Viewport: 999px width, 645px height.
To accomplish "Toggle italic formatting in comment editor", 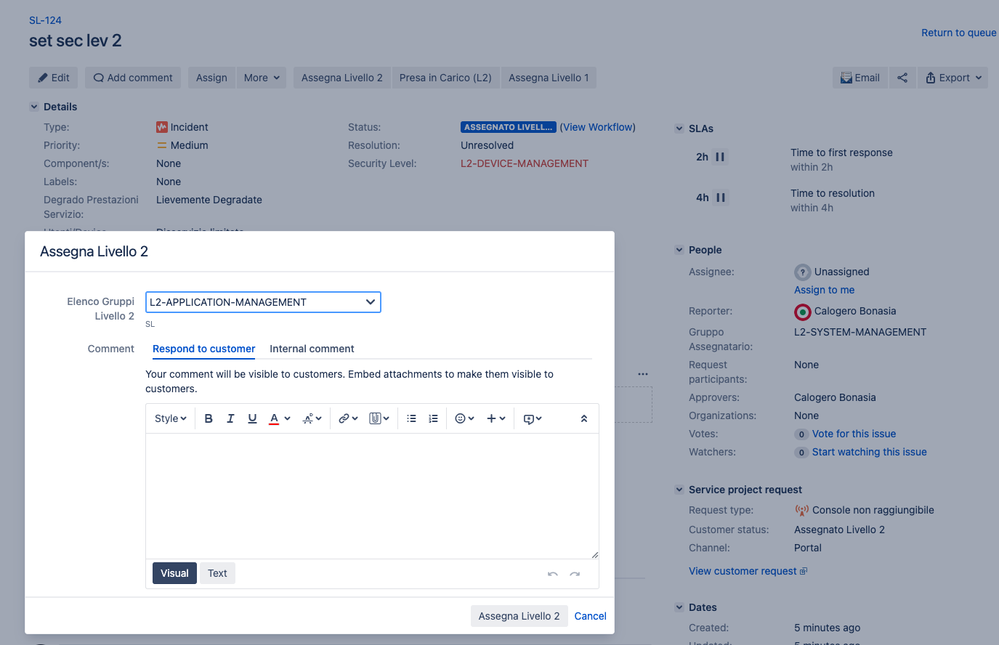I will coord(230,419).
